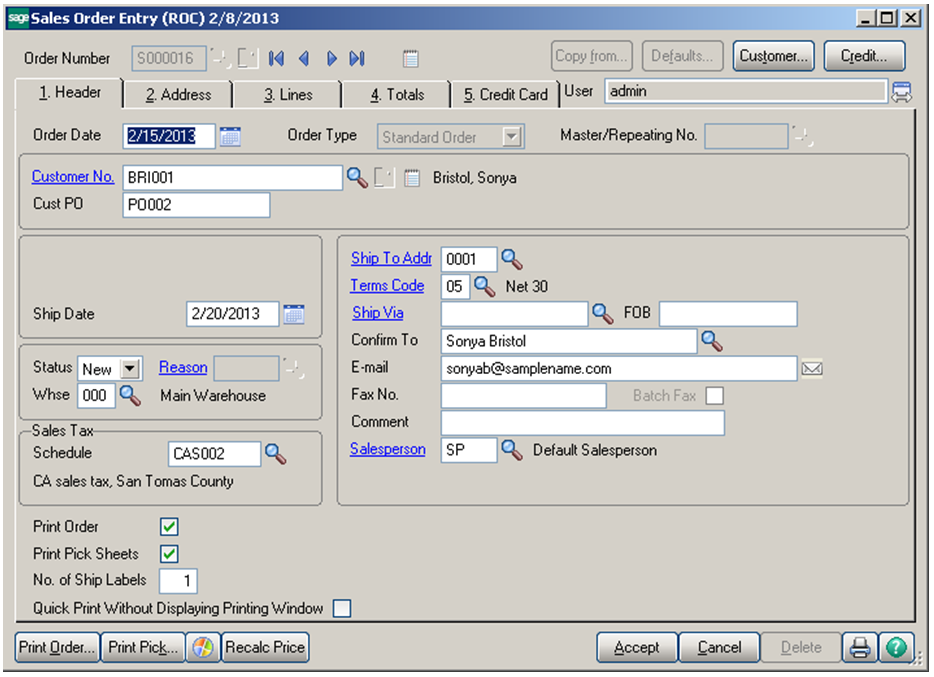Open the Salesperson lookup magnifier

512,449
